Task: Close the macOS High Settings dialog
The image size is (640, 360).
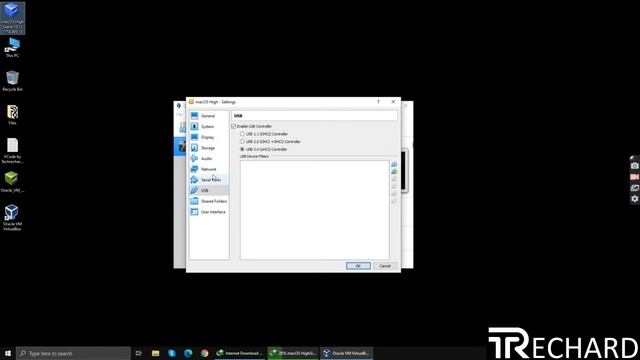Action: coord(393,102)
